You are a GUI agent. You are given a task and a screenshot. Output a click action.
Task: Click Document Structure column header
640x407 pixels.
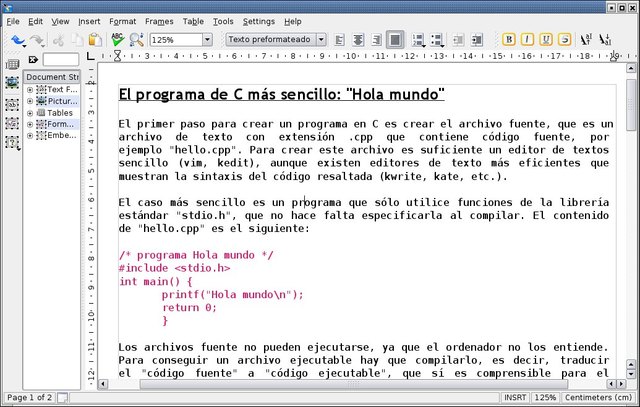[52, 77]
